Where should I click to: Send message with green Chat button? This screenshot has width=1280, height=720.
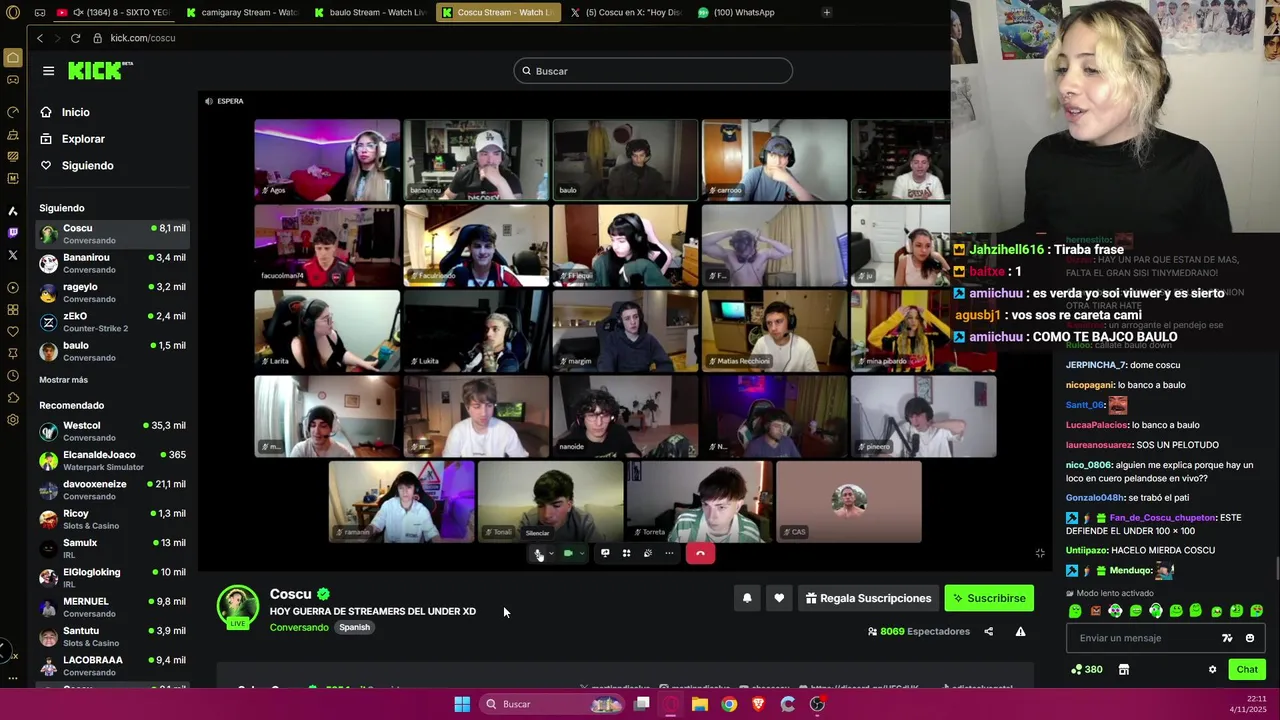point(1247,669)
